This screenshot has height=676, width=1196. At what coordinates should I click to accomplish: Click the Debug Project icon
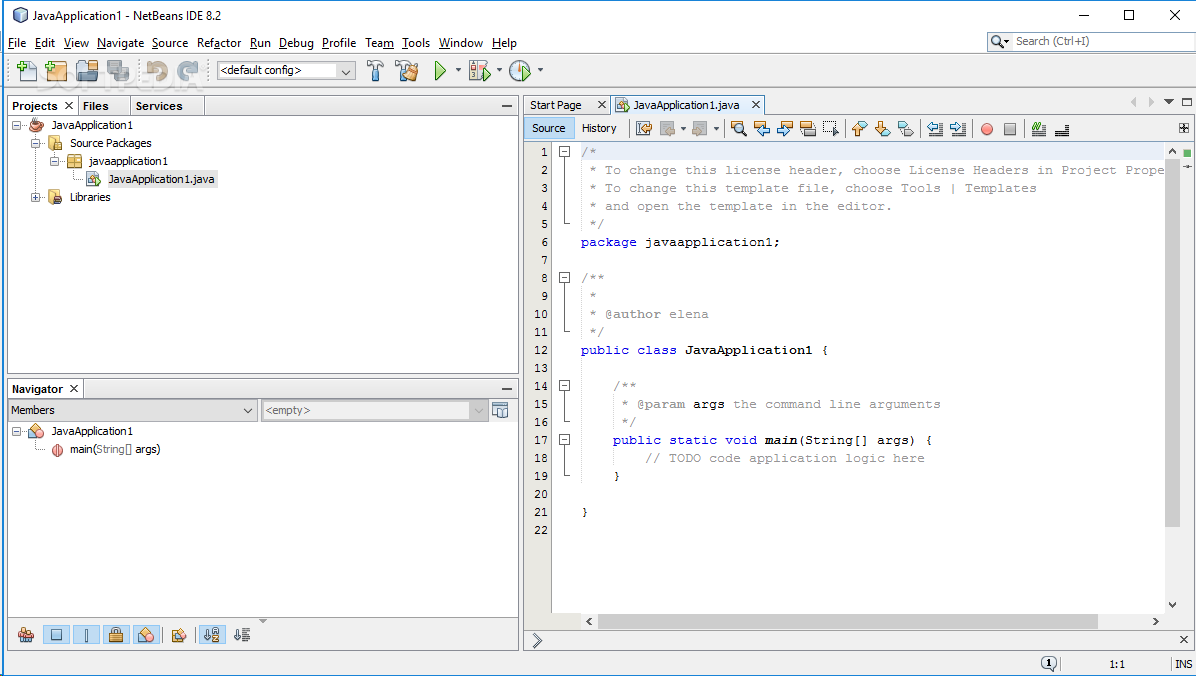(x=480, y=70)
